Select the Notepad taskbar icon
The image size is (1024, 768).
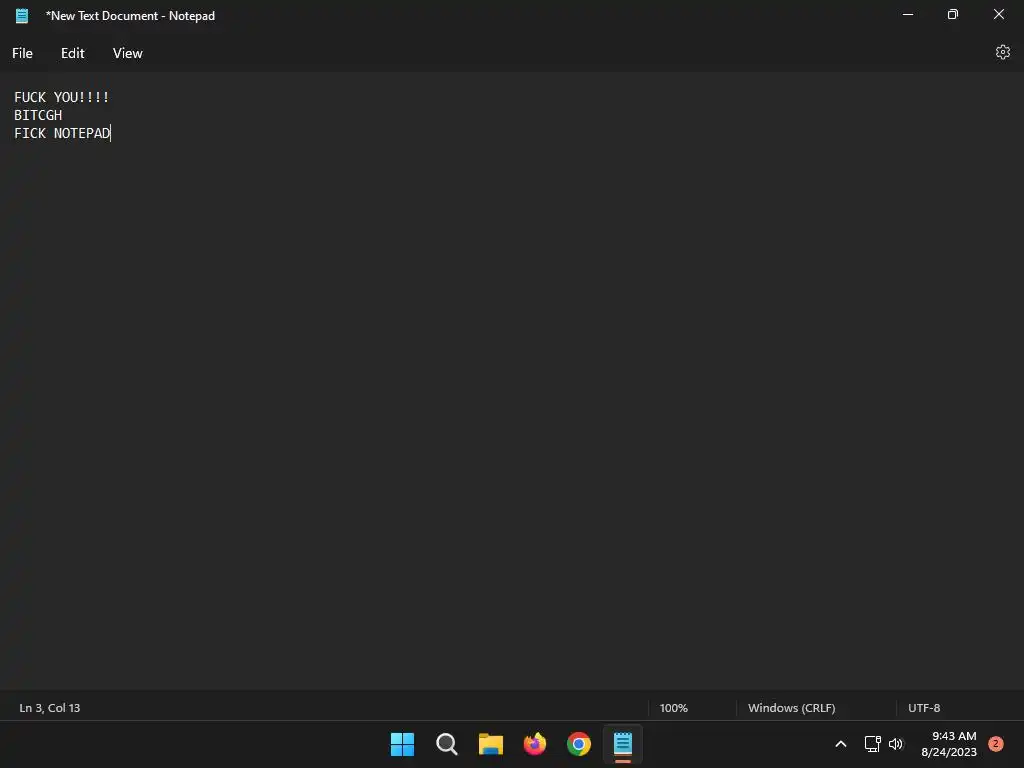623,744
